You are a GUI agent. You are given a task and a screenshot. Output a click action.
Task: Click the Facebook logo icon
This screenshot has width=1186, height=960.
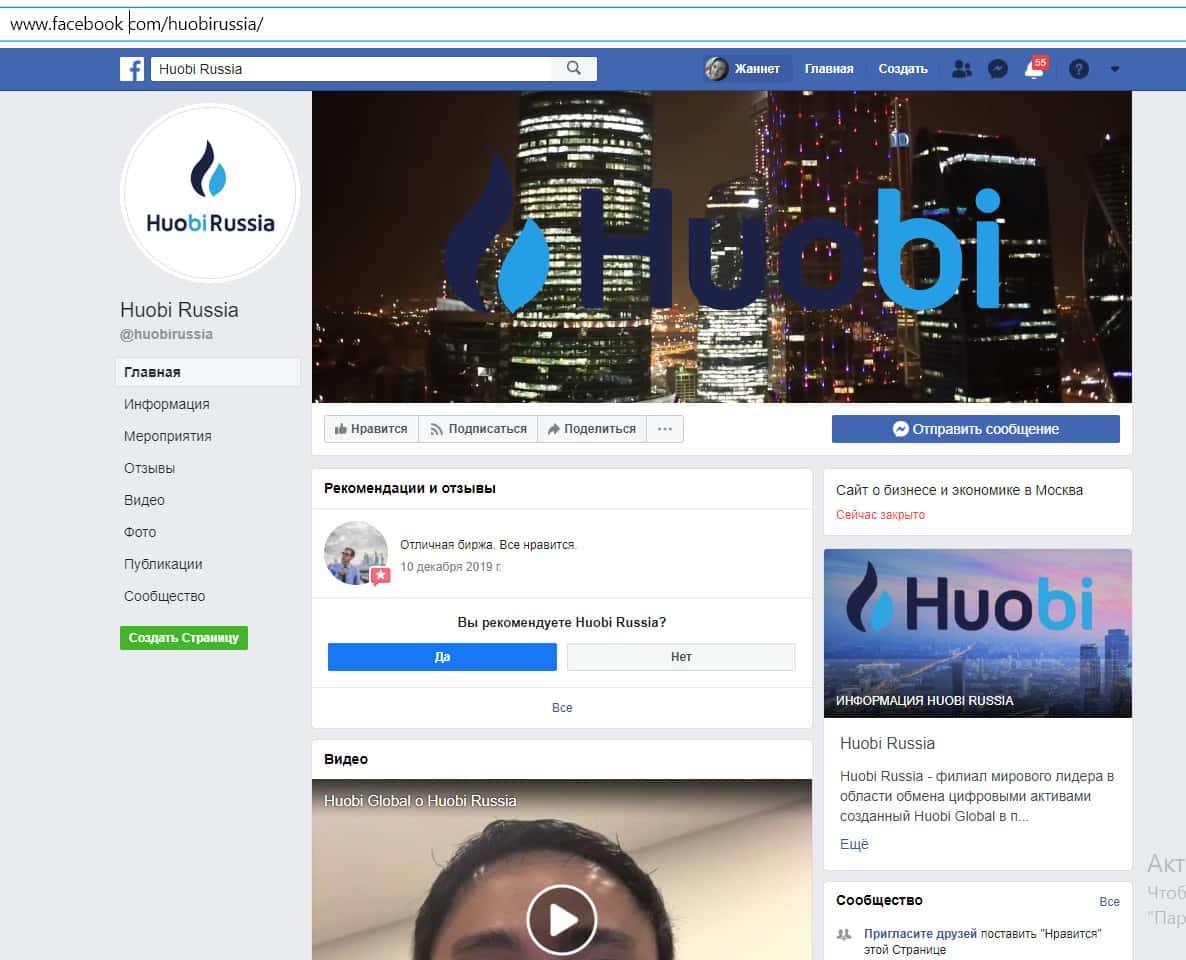(132, 69)
